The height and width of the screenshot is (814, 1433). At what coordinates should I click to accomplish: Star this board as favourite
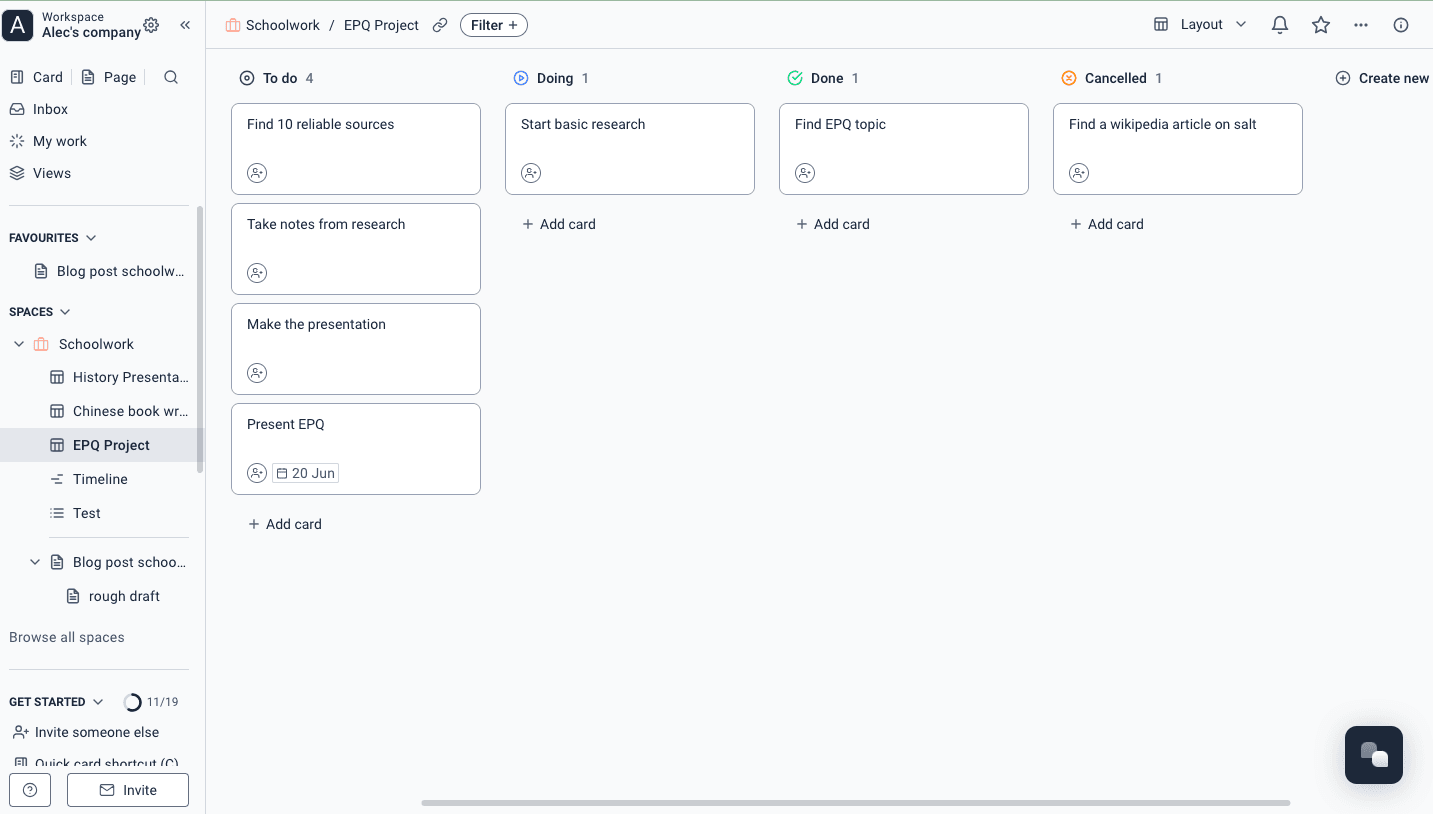click(1321, 25)
